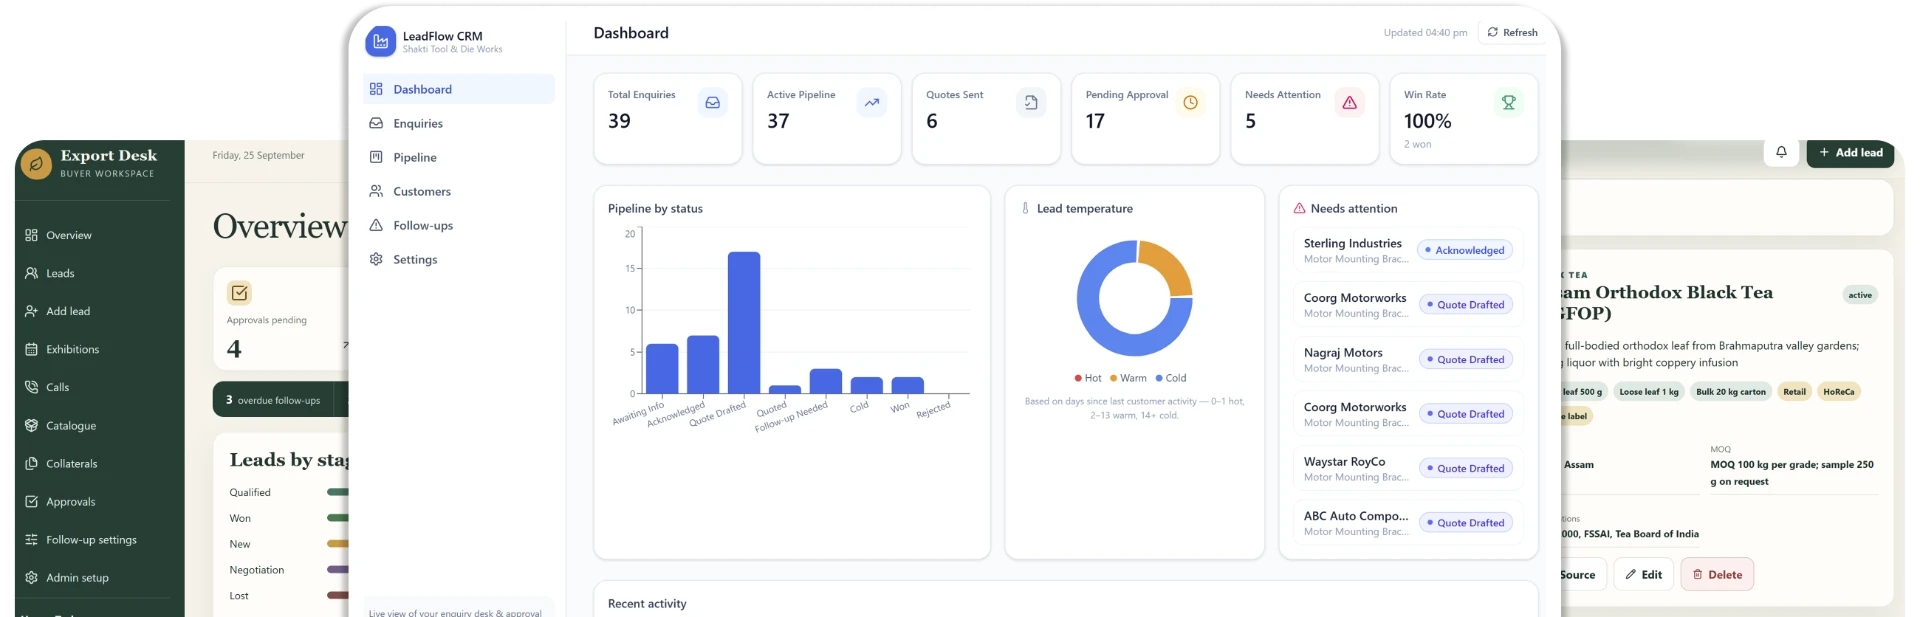Click the Quote Drafted bar in the pipeline chart
The width and height of the screenshot is (1920, 617).
[x=744, y=322]
